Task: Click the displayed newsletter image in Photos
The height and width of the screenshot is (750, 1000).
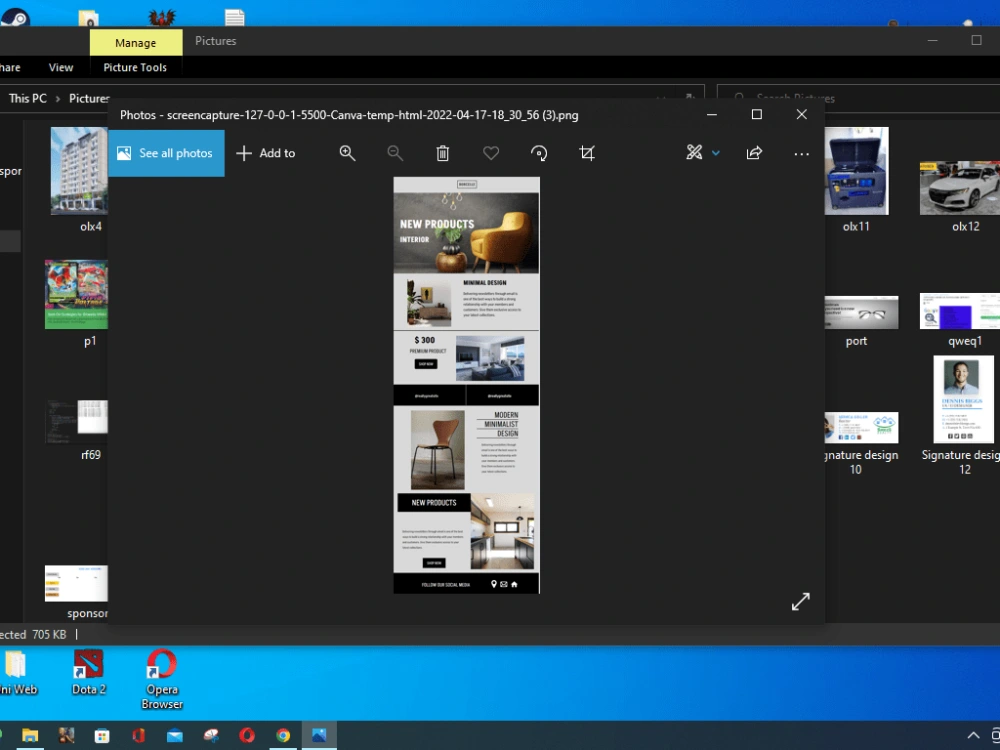Action: point(466,385)
